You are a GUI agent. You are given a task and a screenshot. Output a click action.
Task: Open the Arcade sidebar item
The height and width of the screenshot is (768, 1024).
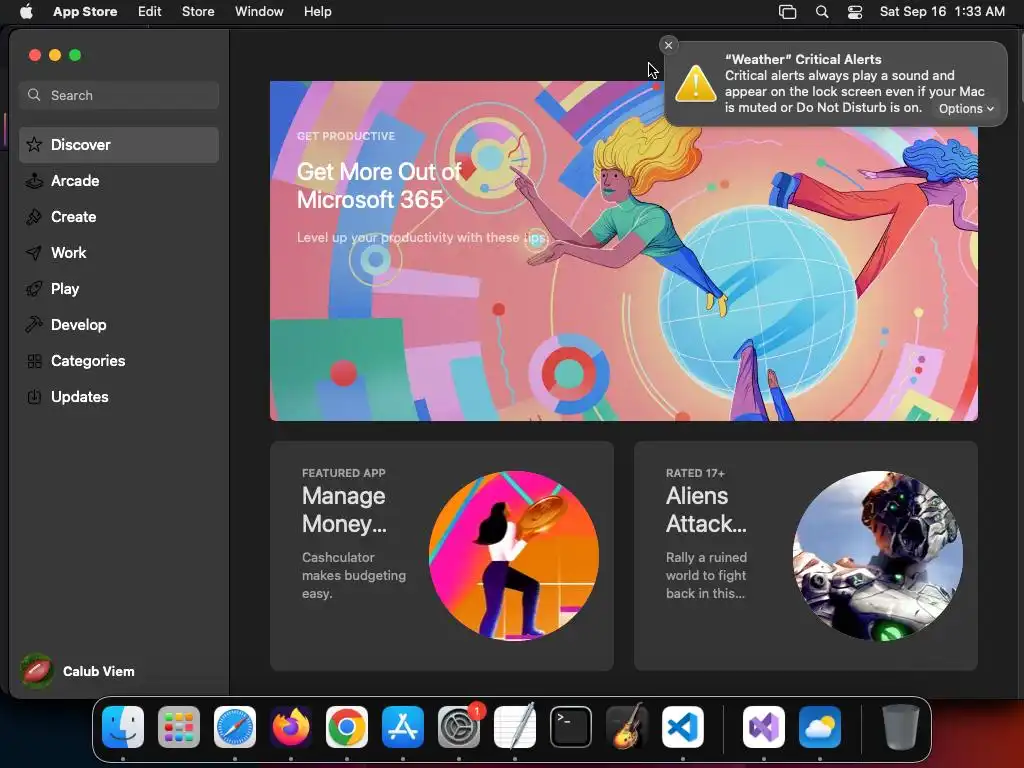tap(119, 181)
